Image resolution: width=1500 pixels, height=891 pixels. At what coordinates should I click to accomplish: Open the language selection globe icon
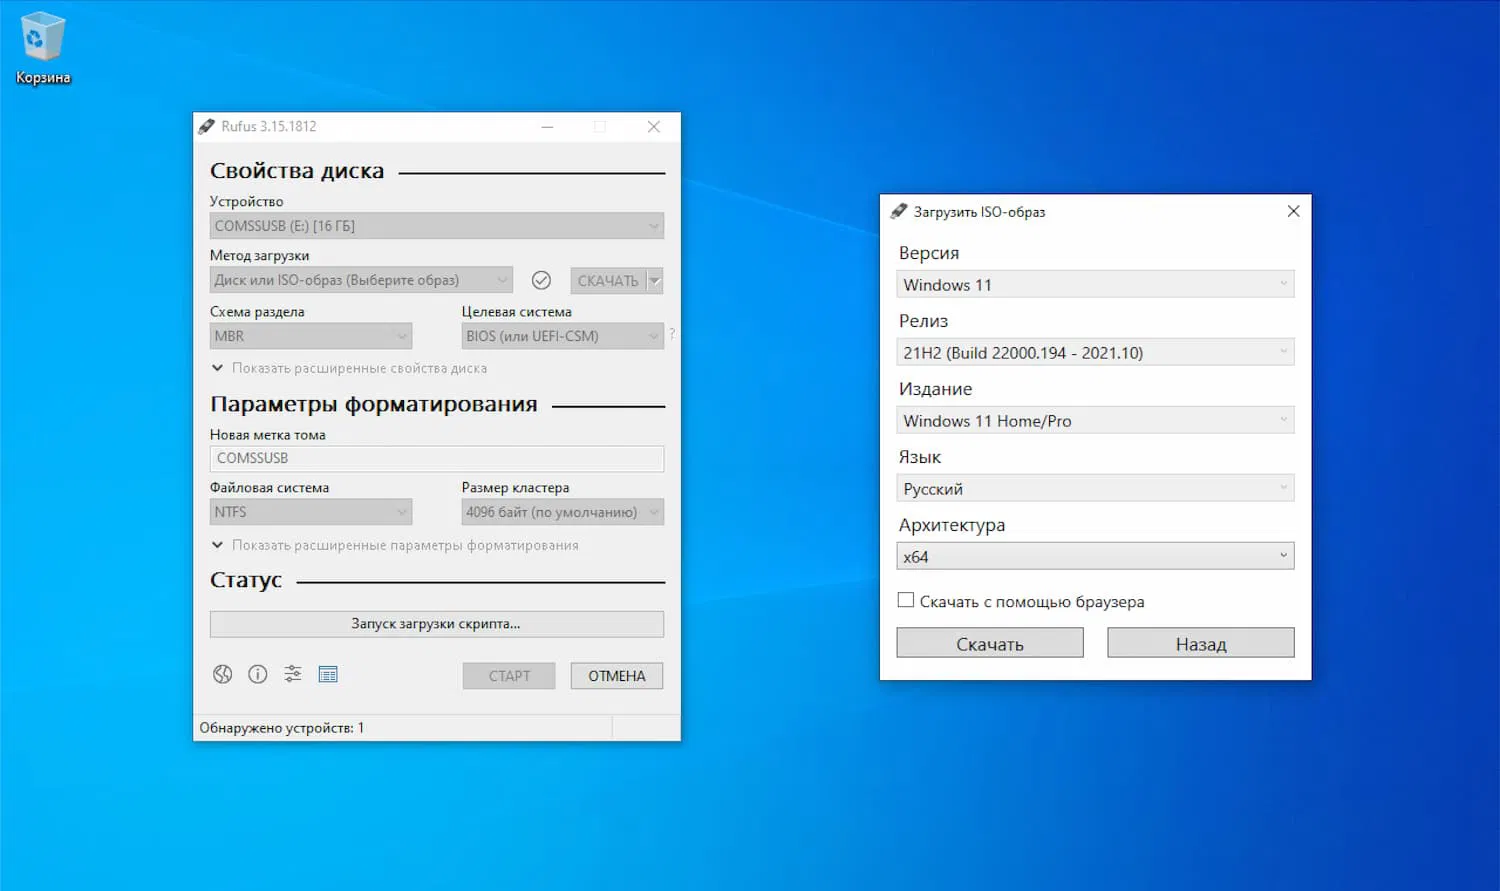click(x=222, y=674)
